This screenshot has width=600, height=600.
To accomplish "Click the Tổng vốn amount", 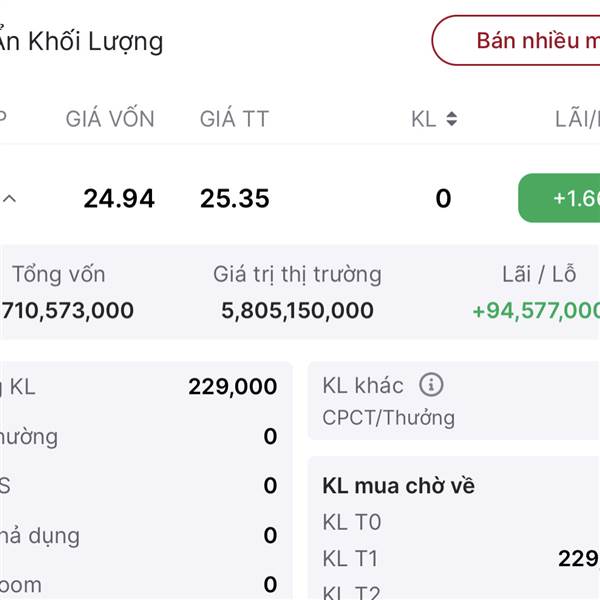I will (x=67, y=310).
